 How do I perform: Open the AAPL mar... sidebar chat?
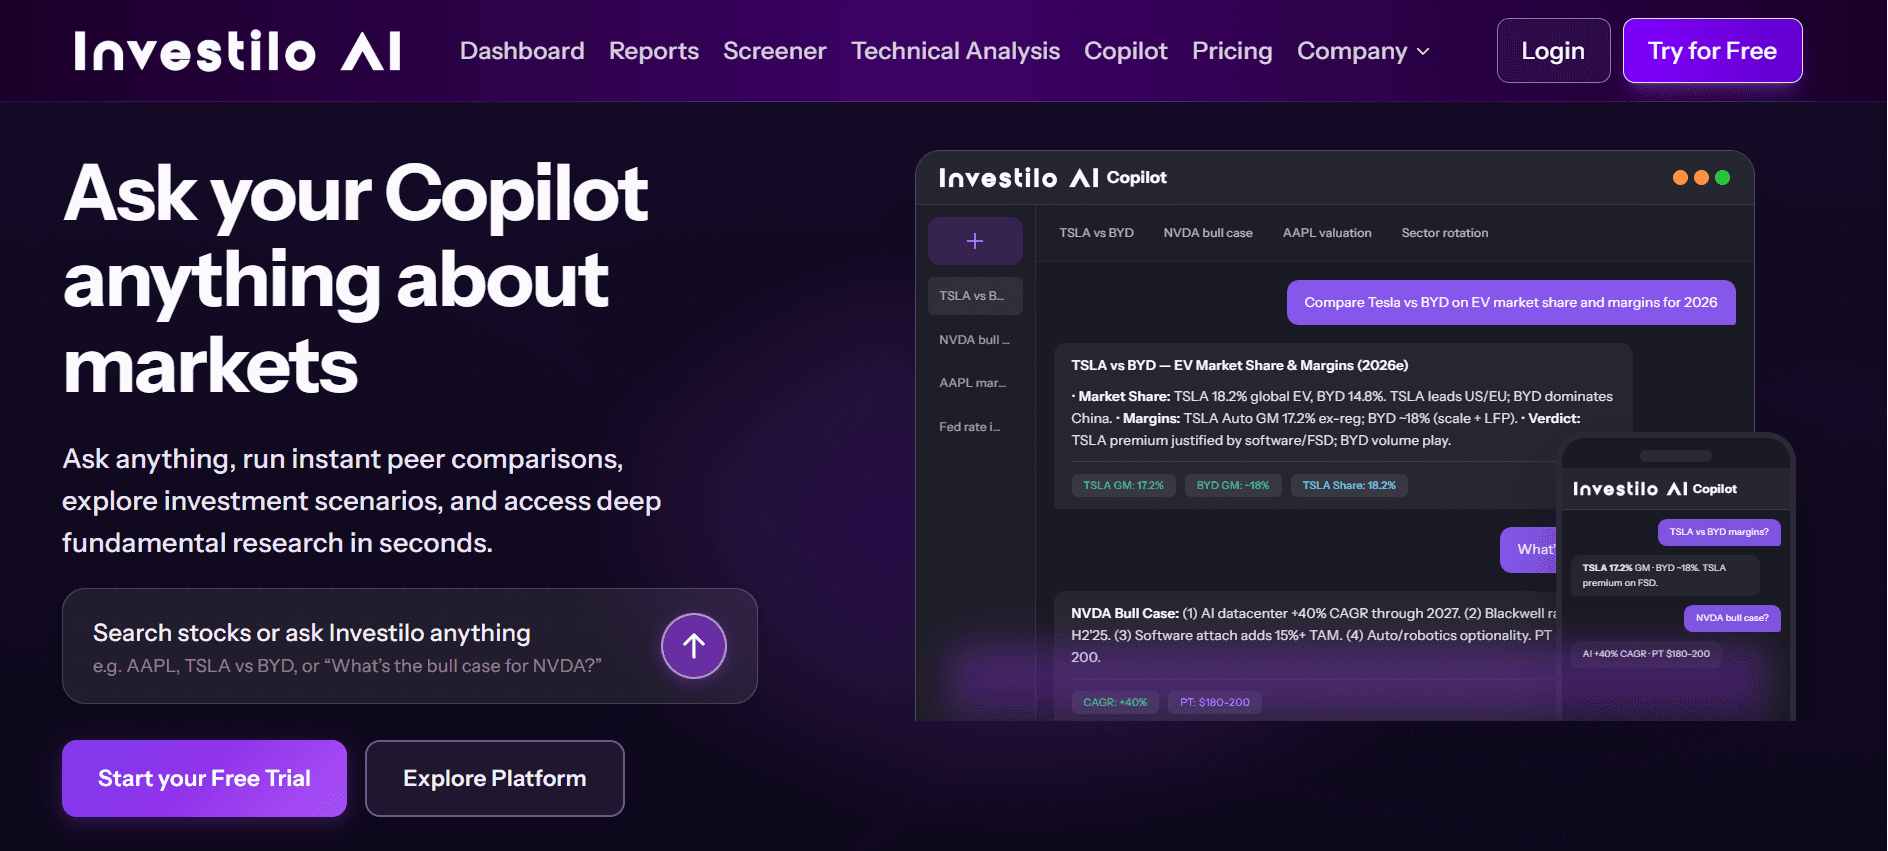click(975, 383)
